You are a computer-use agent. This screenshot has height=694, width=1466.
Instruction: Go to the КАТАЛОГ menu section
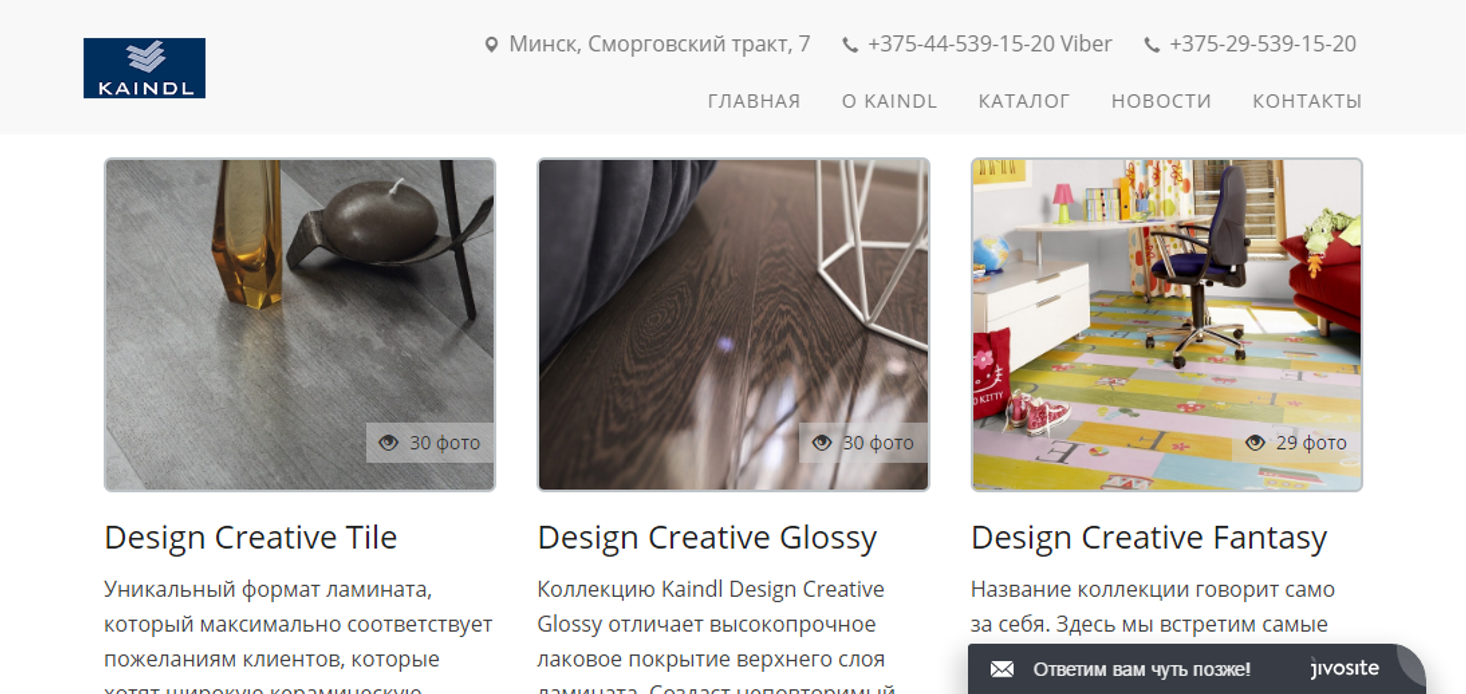point(1024,101)
